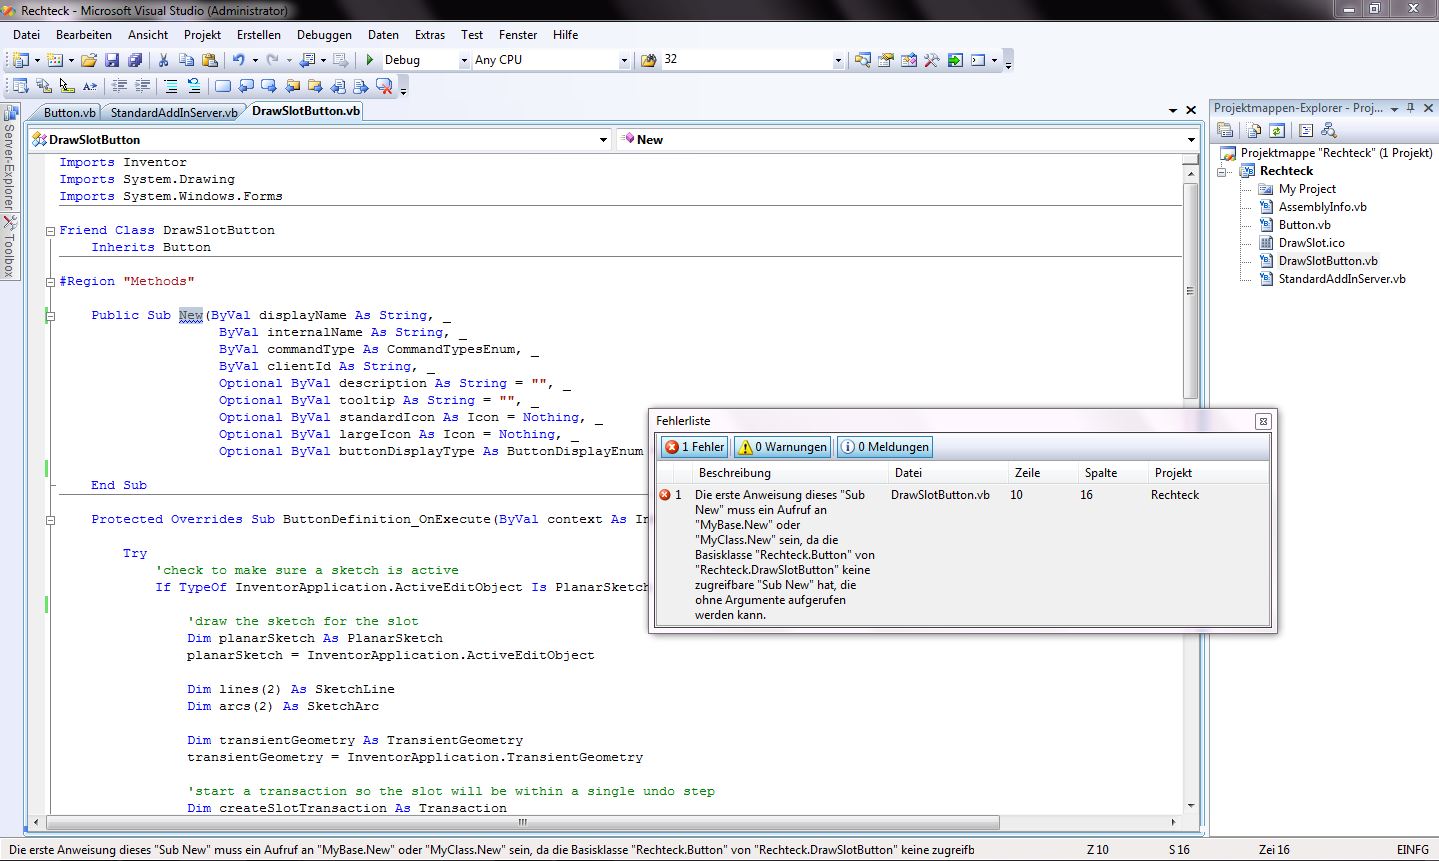Click the Datei column header in Fehlerliste
The image size is (1439, 861).
[949, 473]
